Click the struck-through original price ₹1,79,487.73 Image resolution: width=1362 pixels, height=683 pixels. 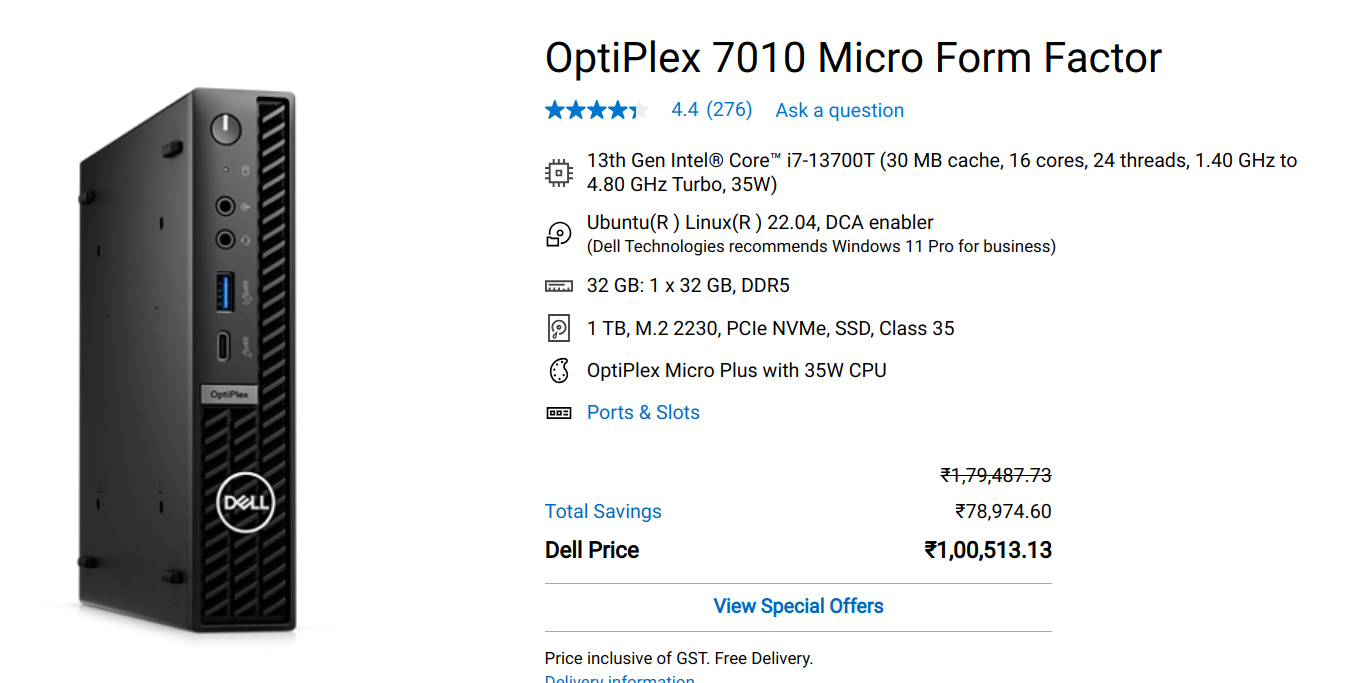tap(996, 476)
